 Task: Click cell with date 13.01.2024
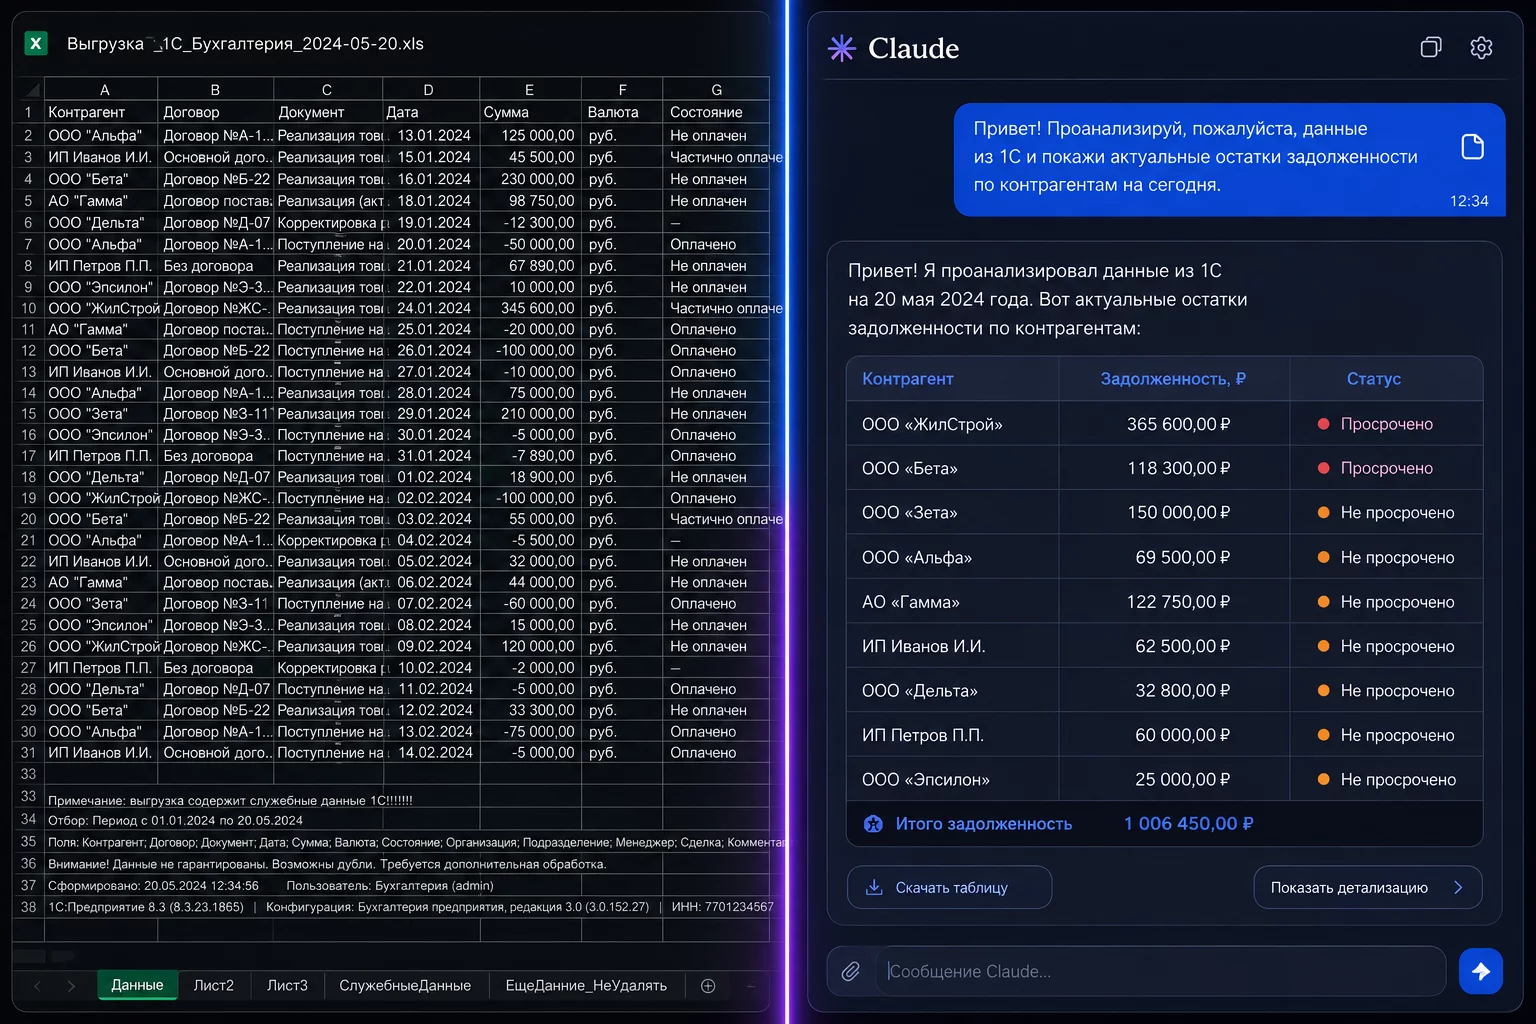point(431,135)
